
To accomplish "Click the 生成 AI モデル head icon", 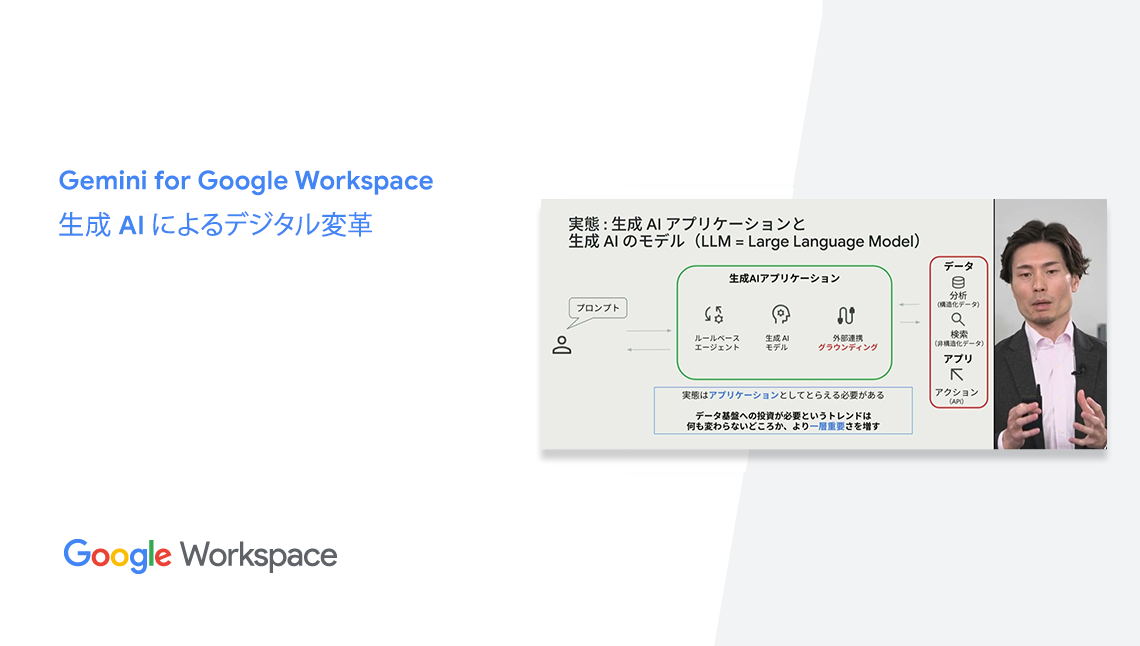I will (780, 314).
